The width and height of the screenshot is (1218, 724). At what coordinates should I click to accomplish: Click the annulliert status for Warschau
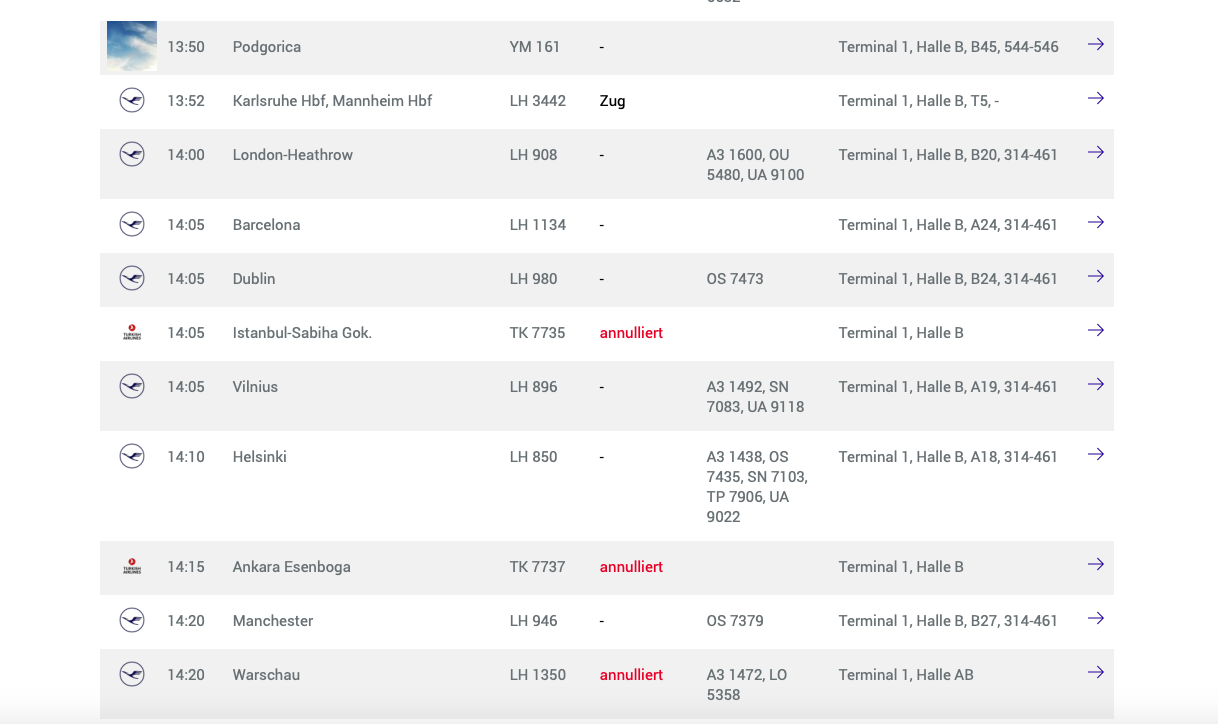tap(631, 675)
